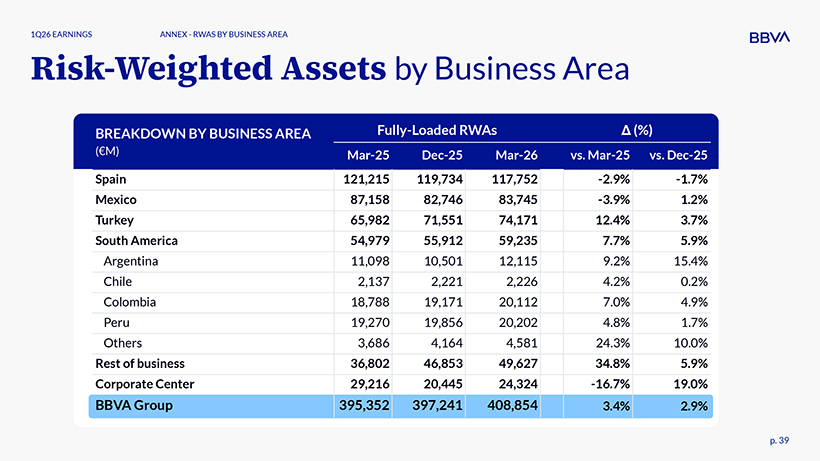This screenshot has height=461, width=820.
Task: Click the 'Chile' row label
Action: pos(118,281)
